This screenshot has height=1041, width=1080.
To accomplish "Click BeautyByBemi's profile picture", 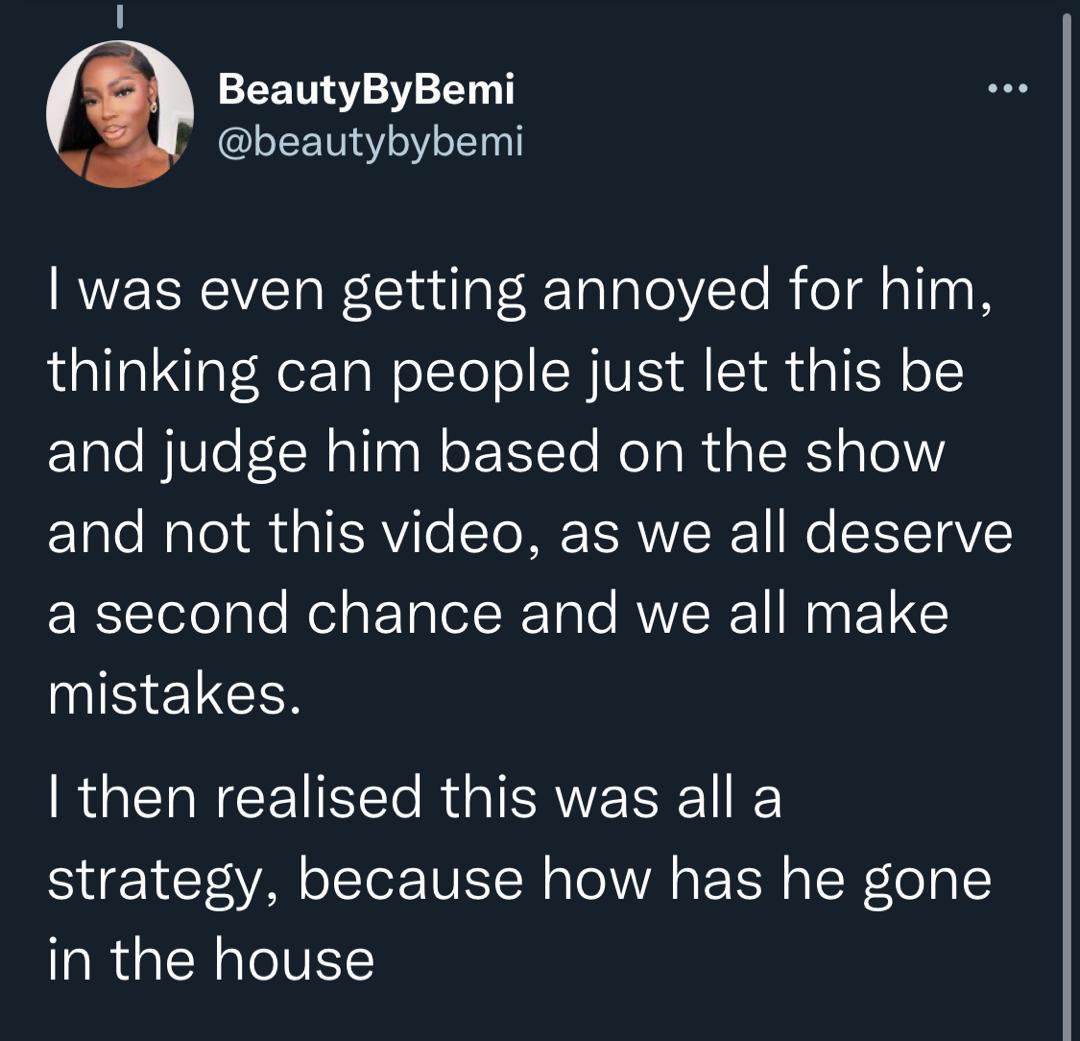I will 120,114.
